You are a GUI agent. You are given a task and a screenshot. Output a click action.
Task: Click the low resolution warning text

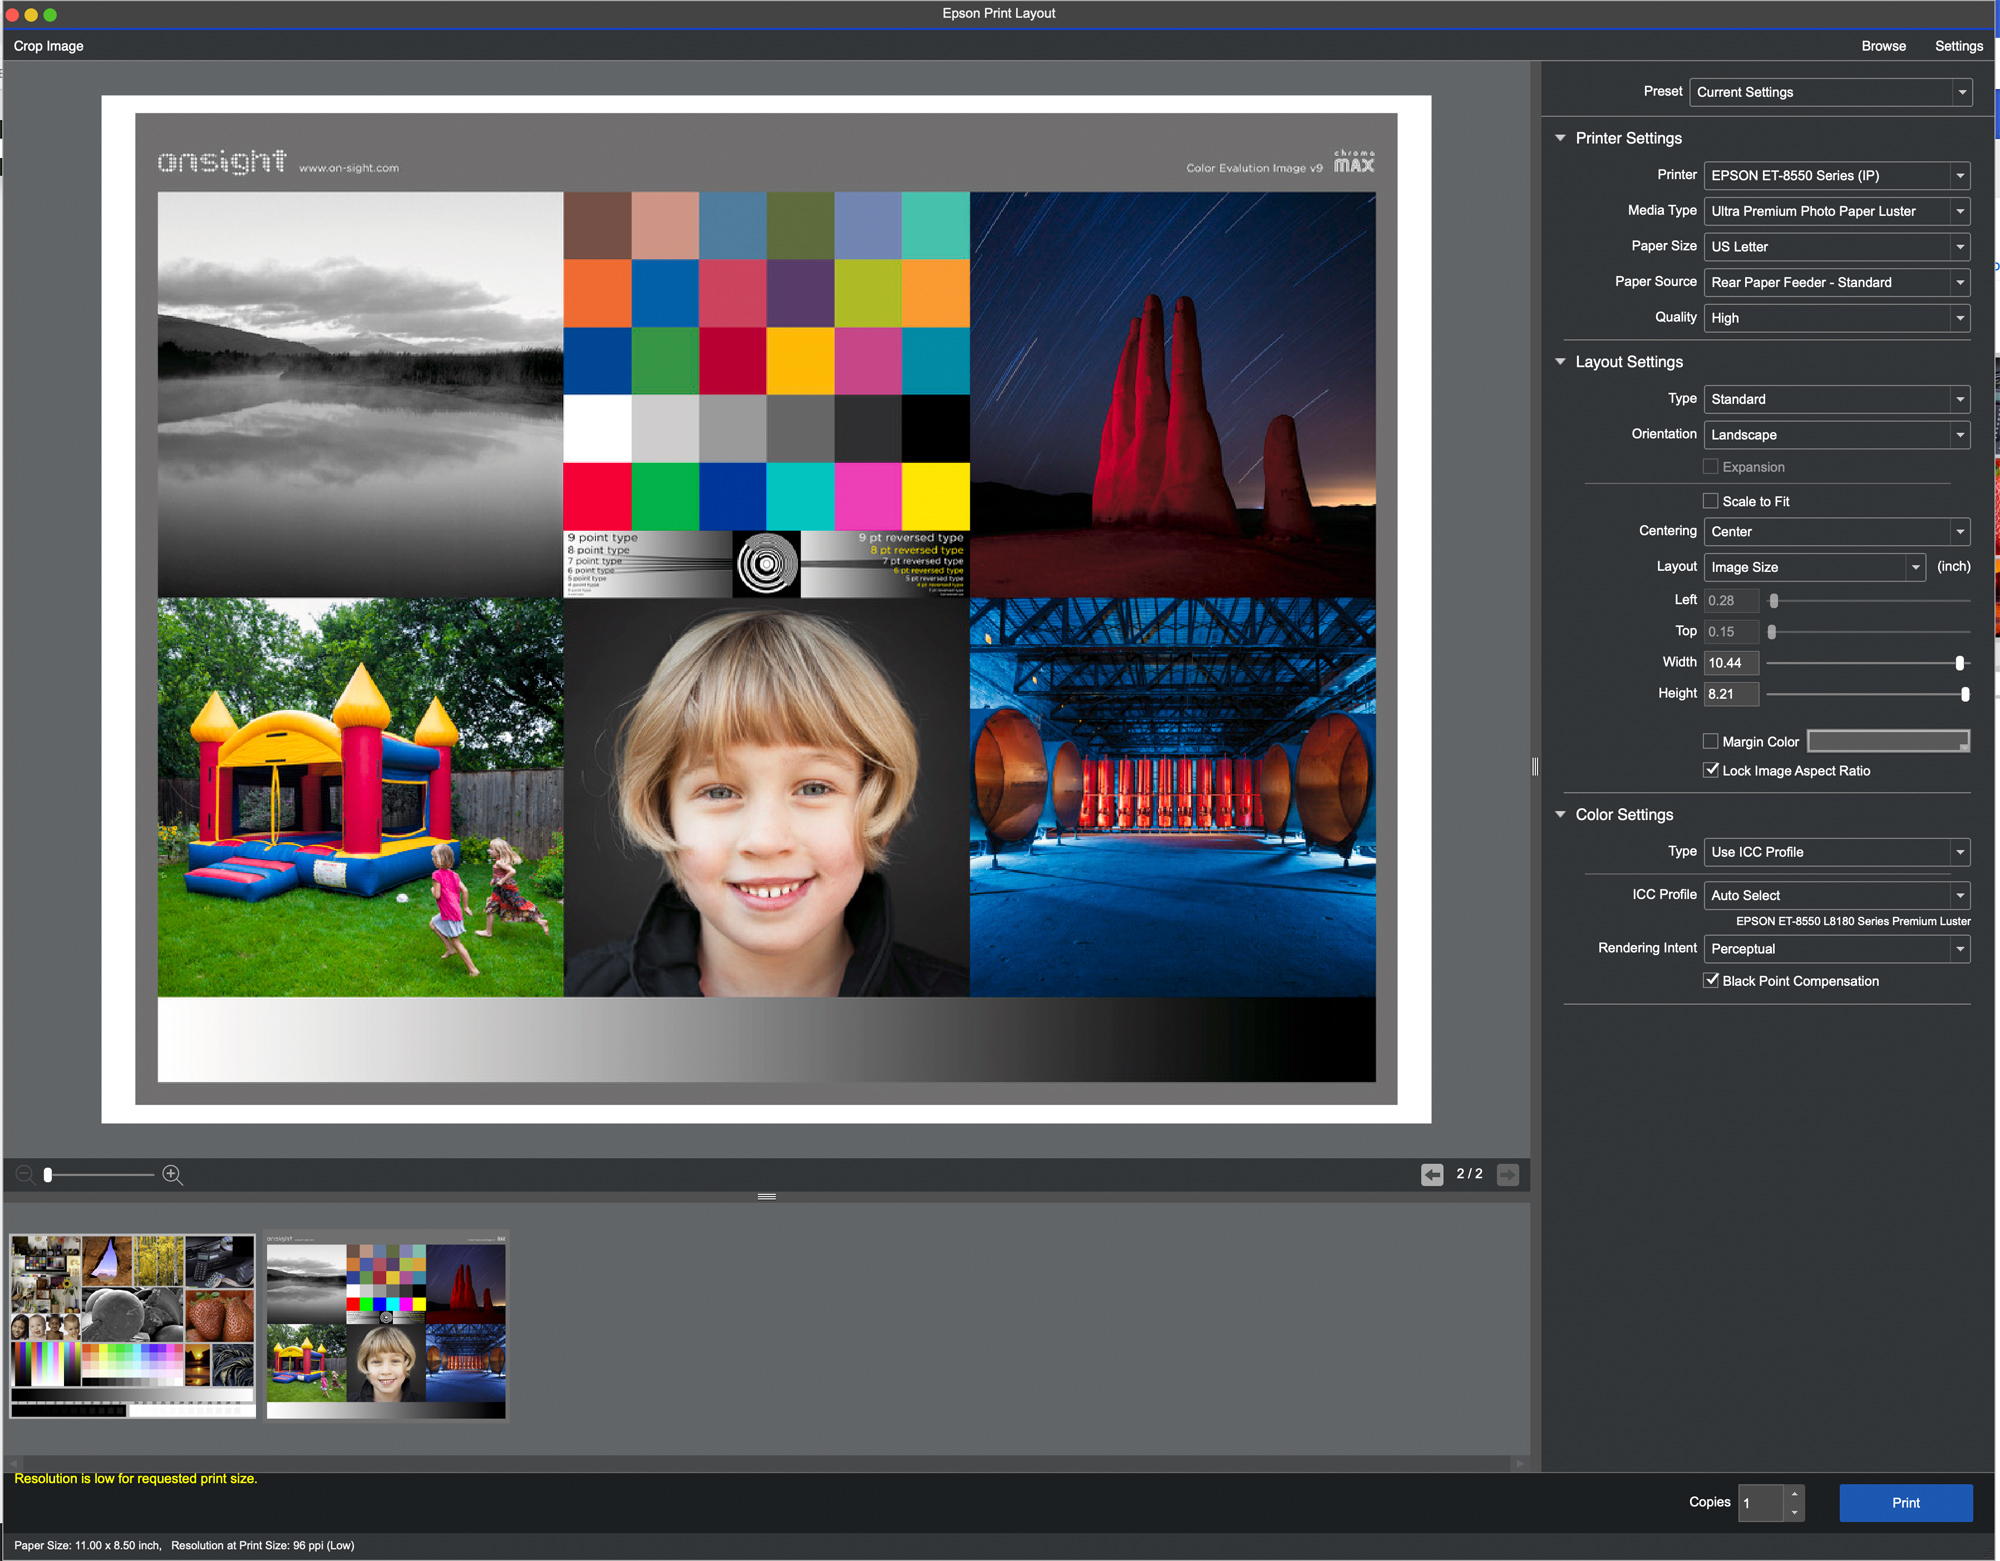136,1479
